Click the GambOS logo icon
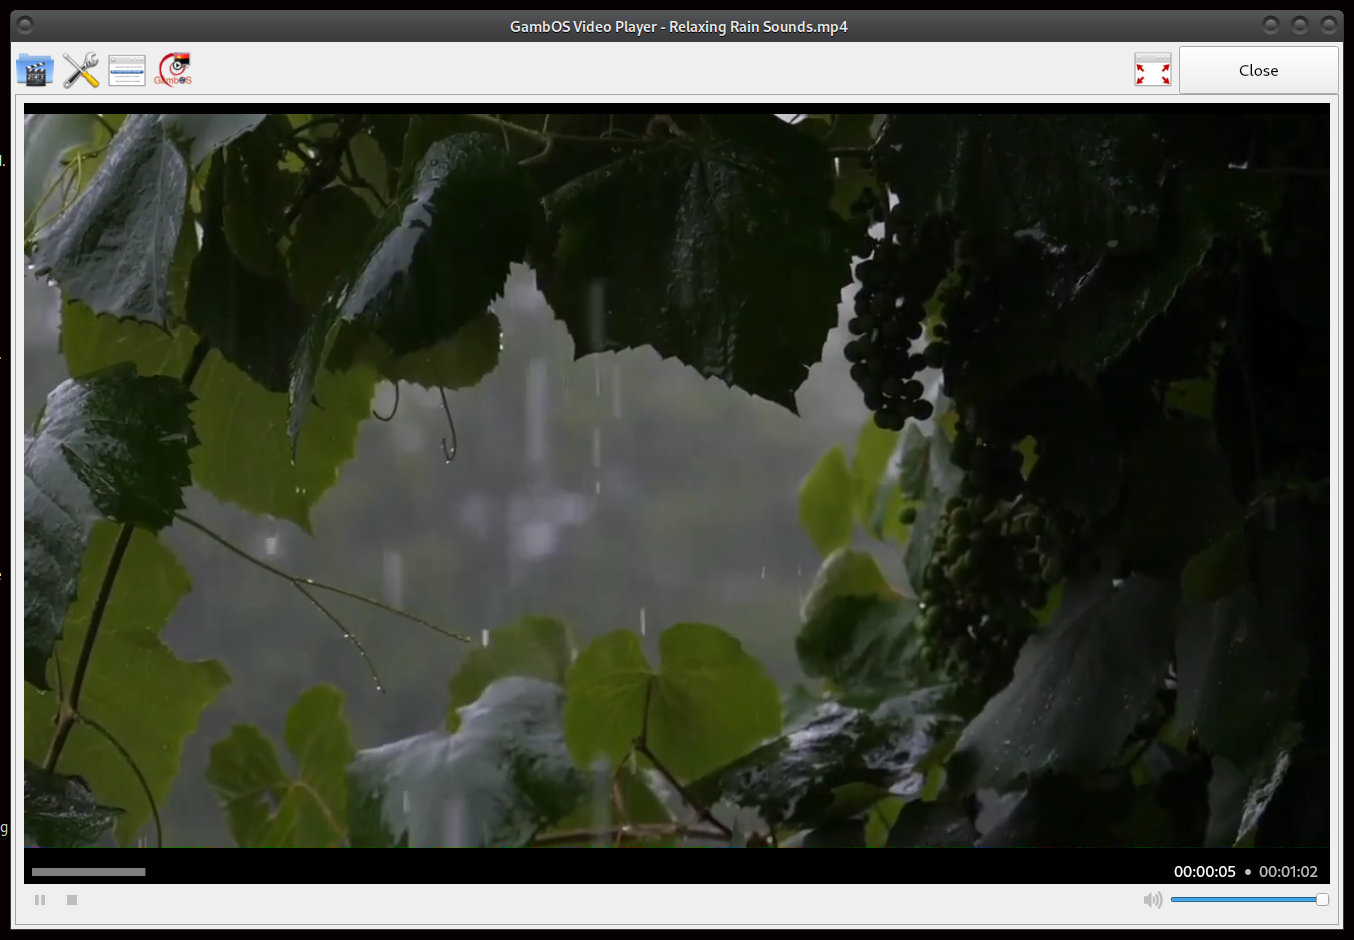The width and height of the screenshot is (1354, 940). tap(174, 70)
